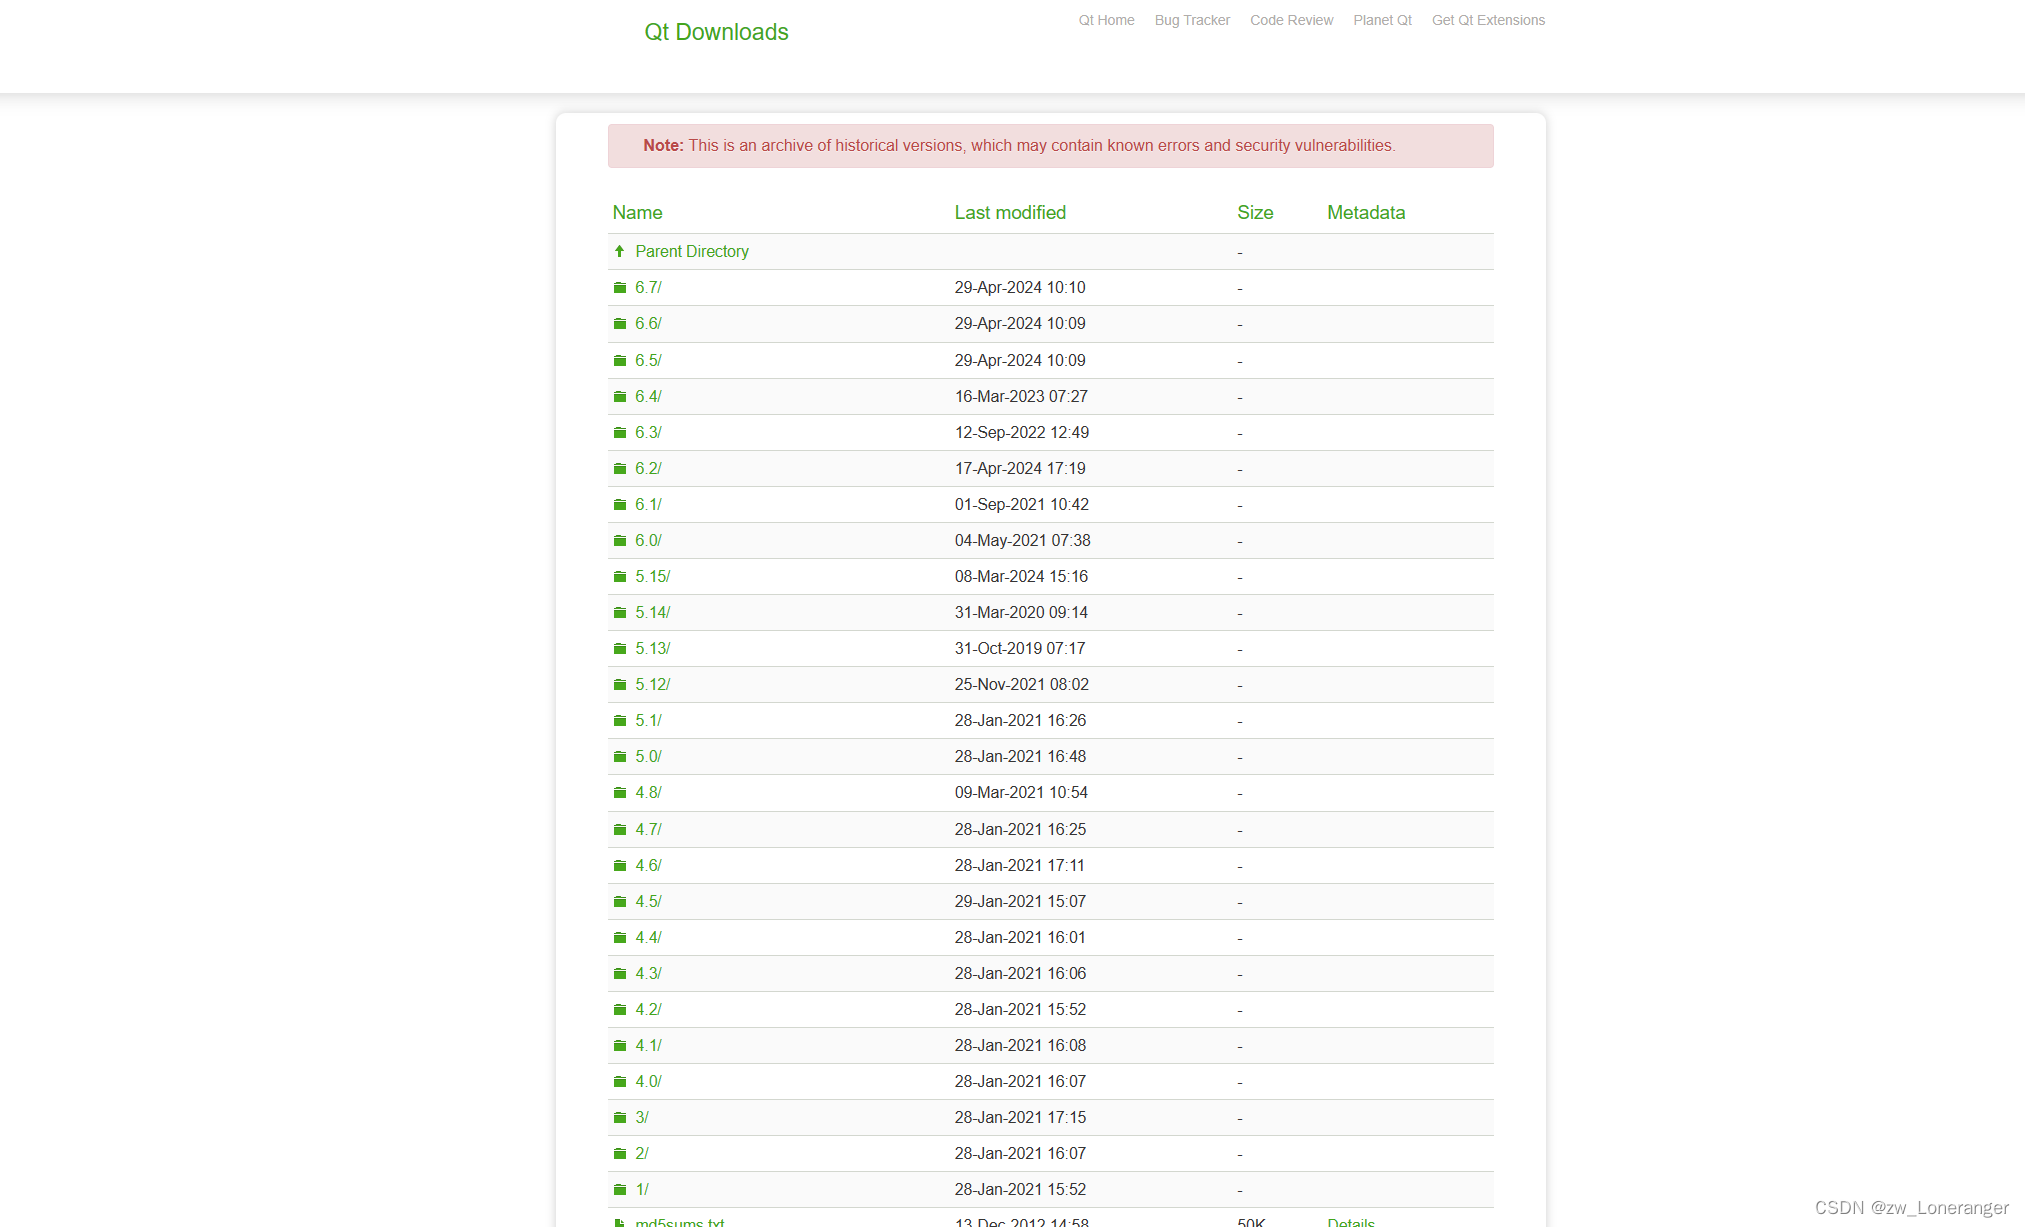Click the folder icon next to 6.2/
Image resolution: width=2025 pixels, height=1227 pixels.
coord(620,469)
